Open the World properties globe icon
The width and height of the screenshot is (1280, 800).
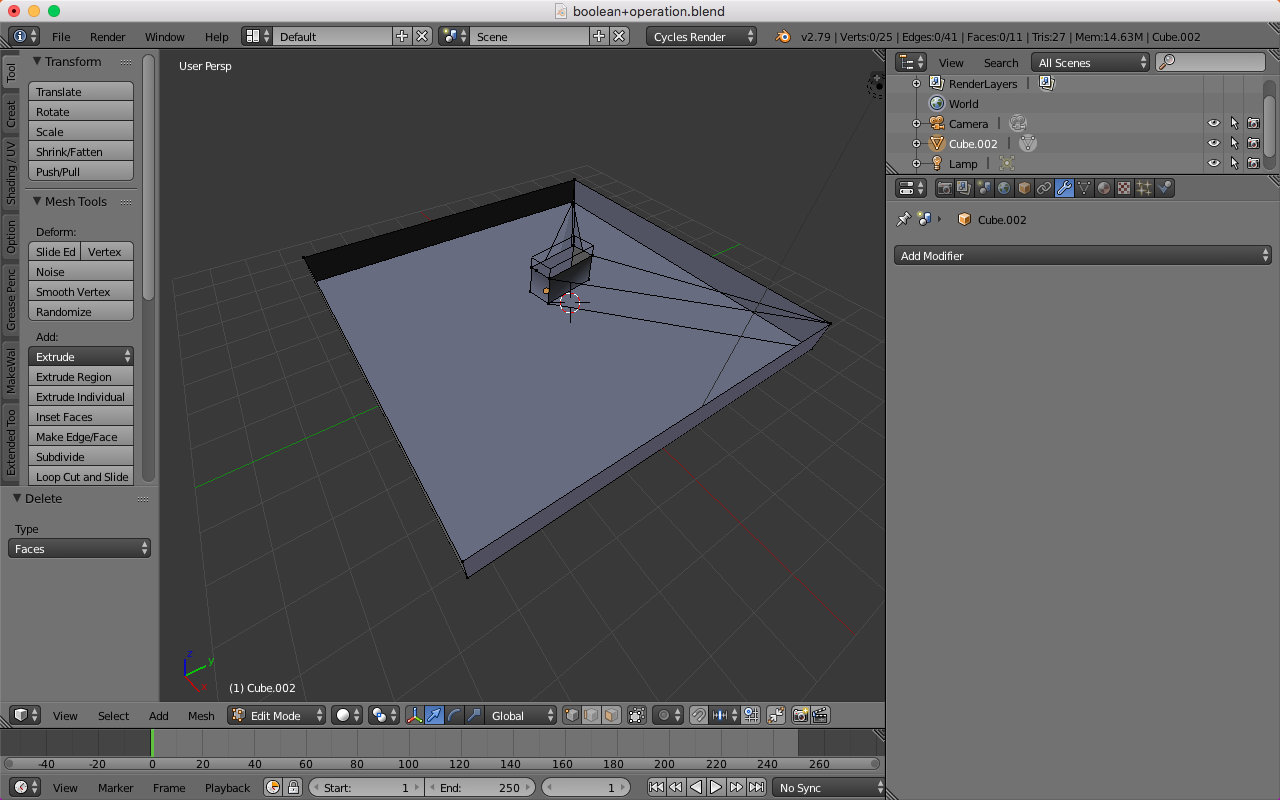pyautogui.click(x=1004, y=188)
